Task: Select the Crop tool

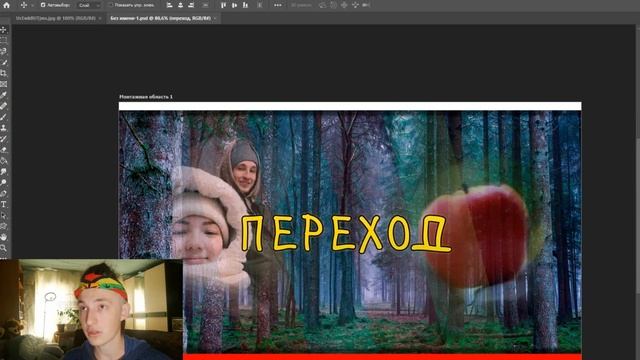Action: click(4, 73)
